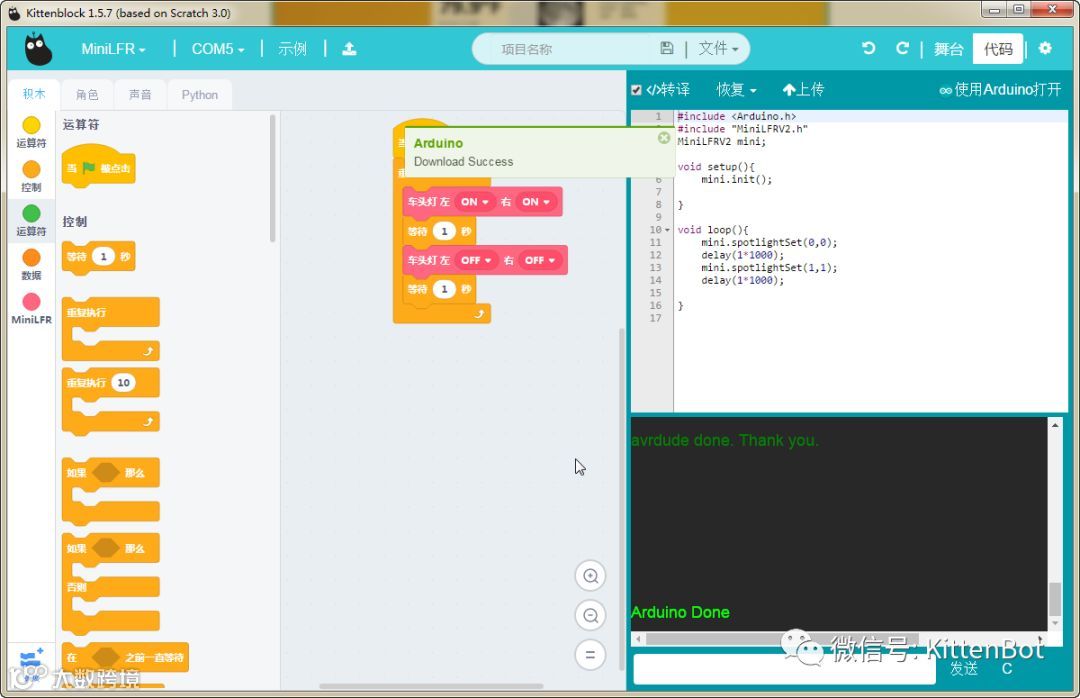Click the undo arrow icon
The image size is (1080, 698).
click(x=869, y=48)
